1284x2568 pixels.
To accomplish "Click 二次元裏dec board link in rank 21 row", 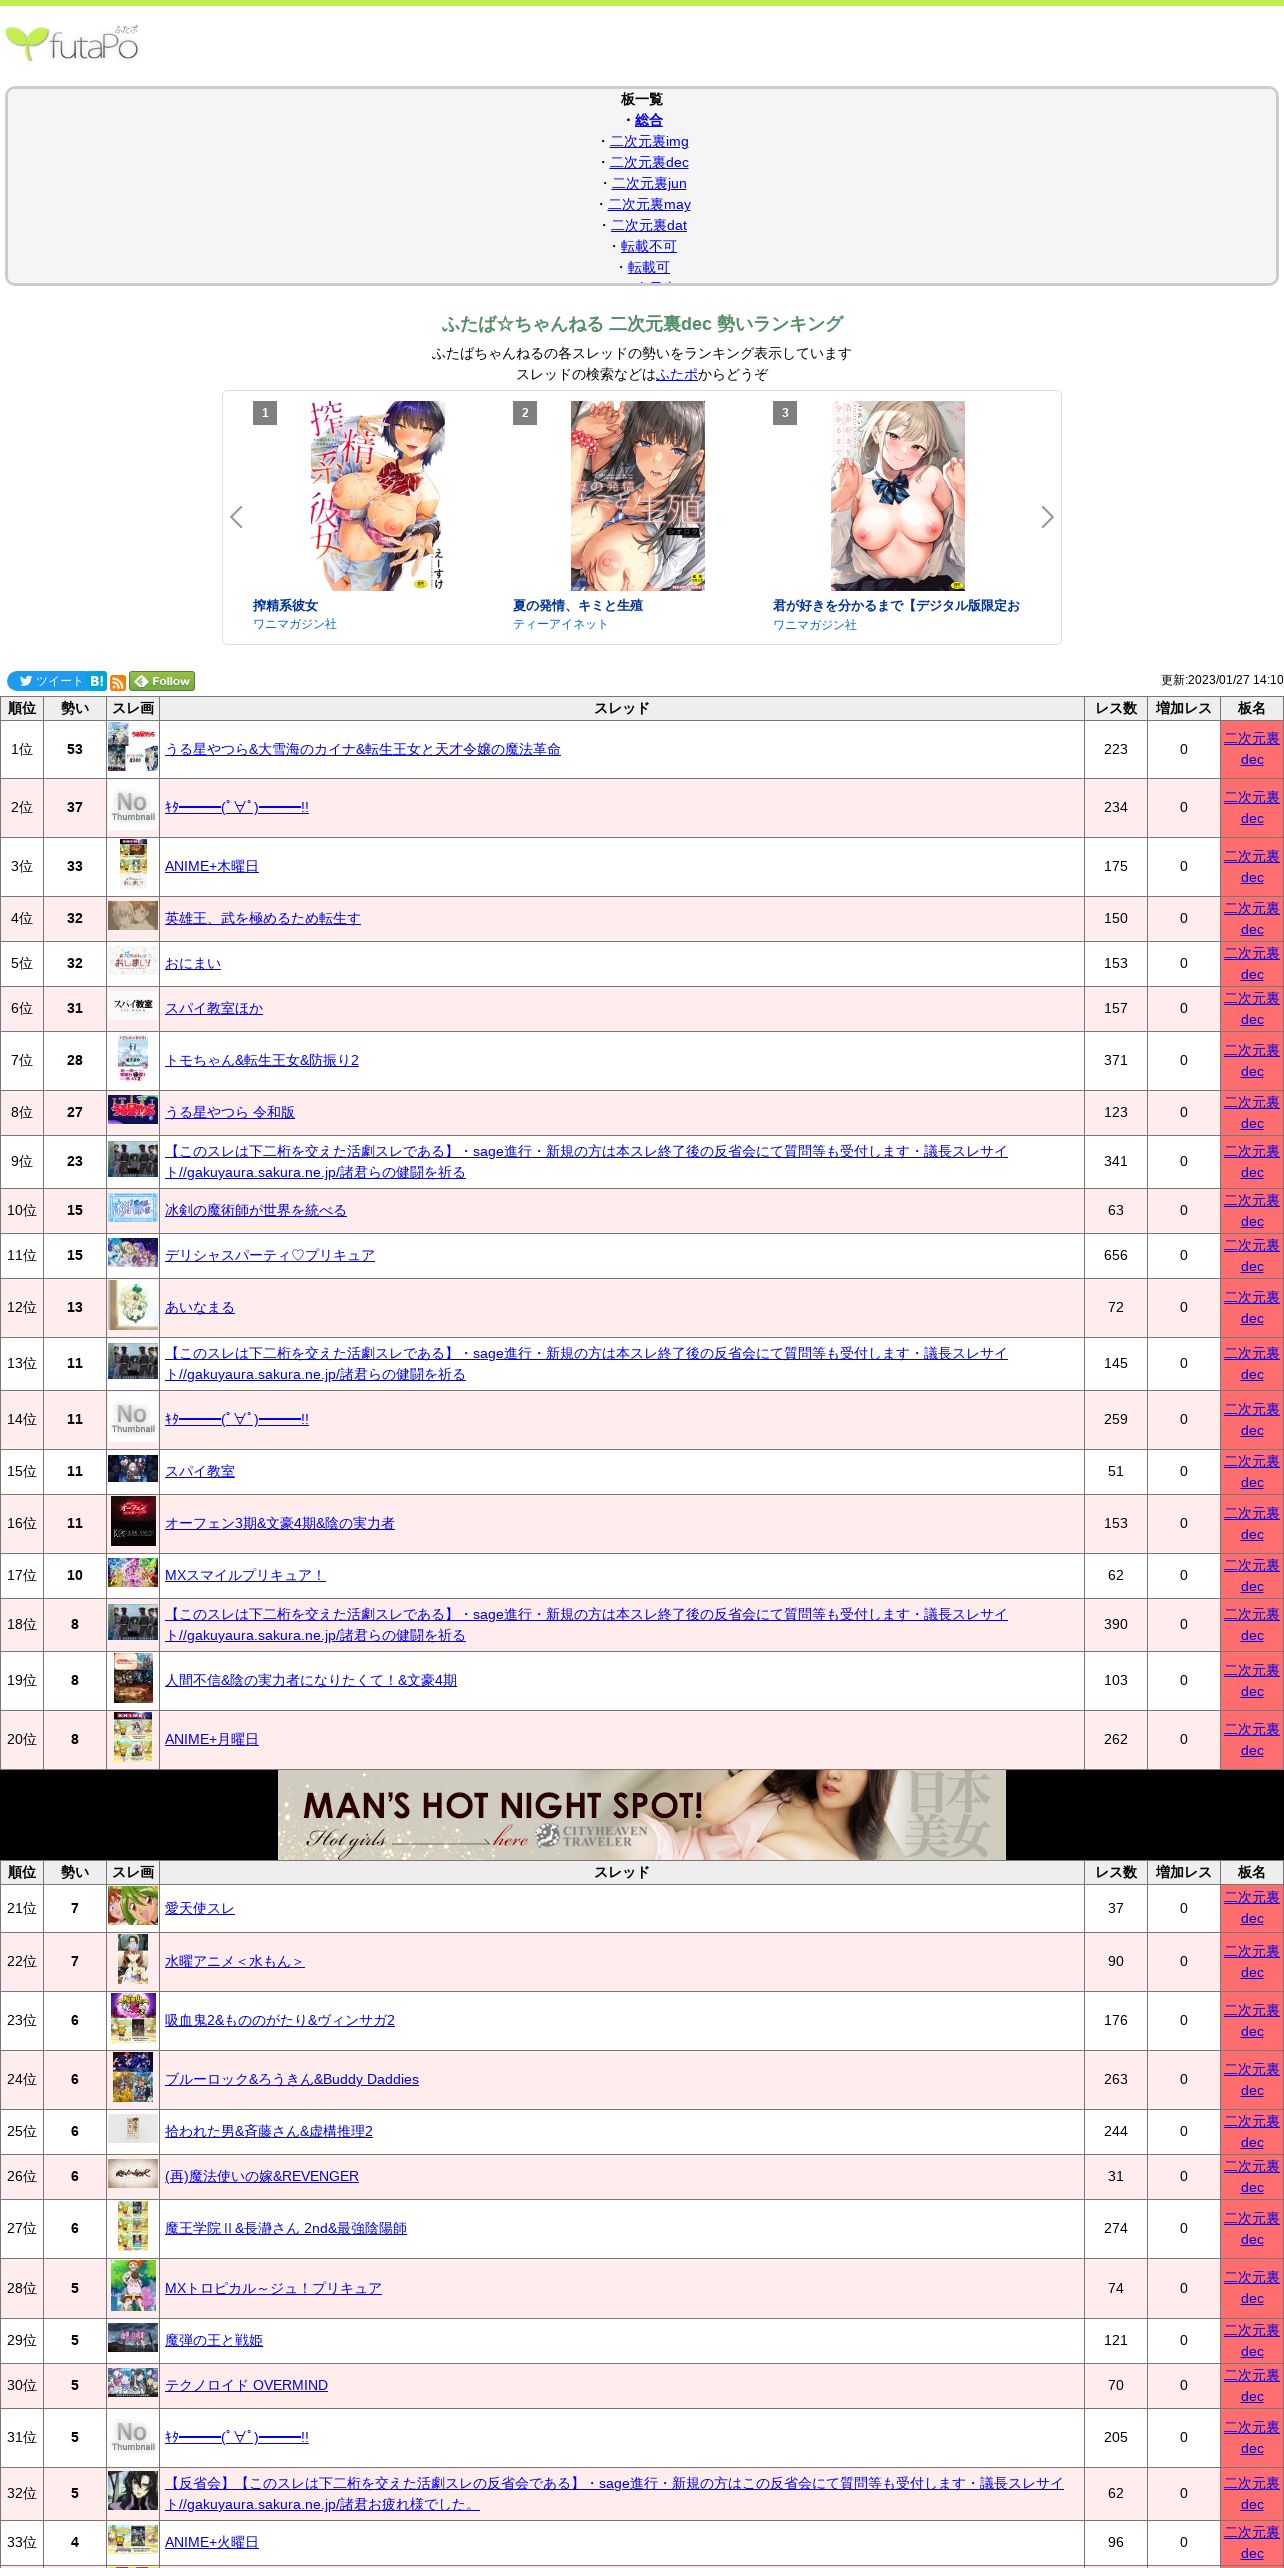I will click(1252, 1908).
